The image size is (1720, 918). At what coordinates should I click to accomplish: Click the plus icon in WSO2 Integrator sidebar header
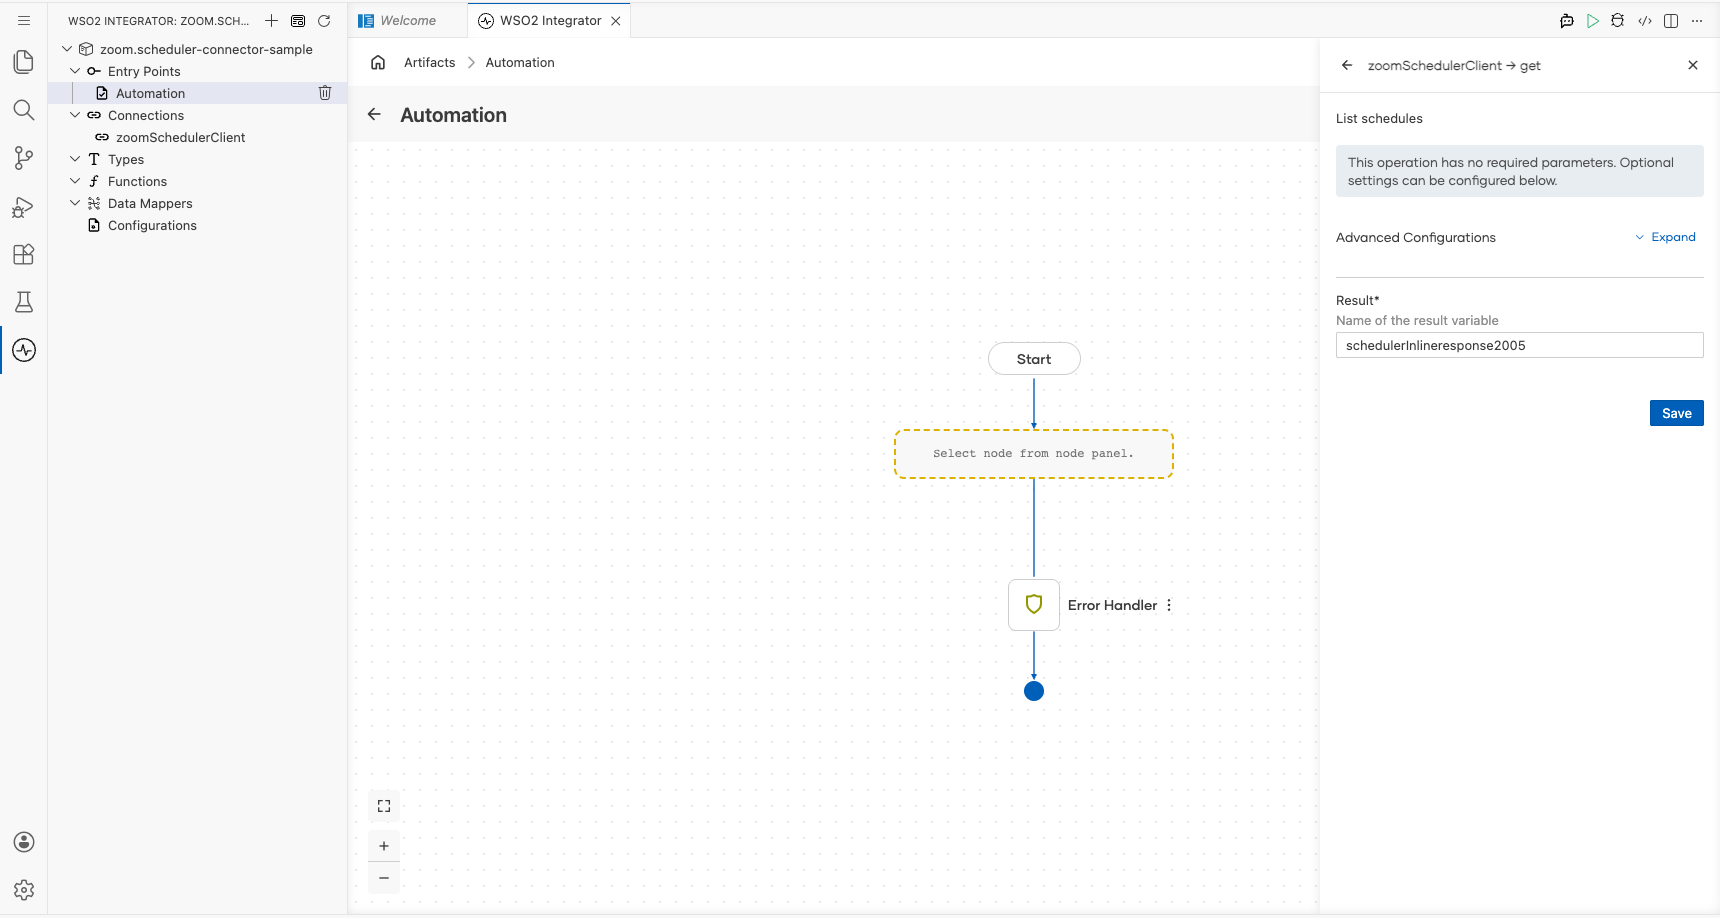271,20
